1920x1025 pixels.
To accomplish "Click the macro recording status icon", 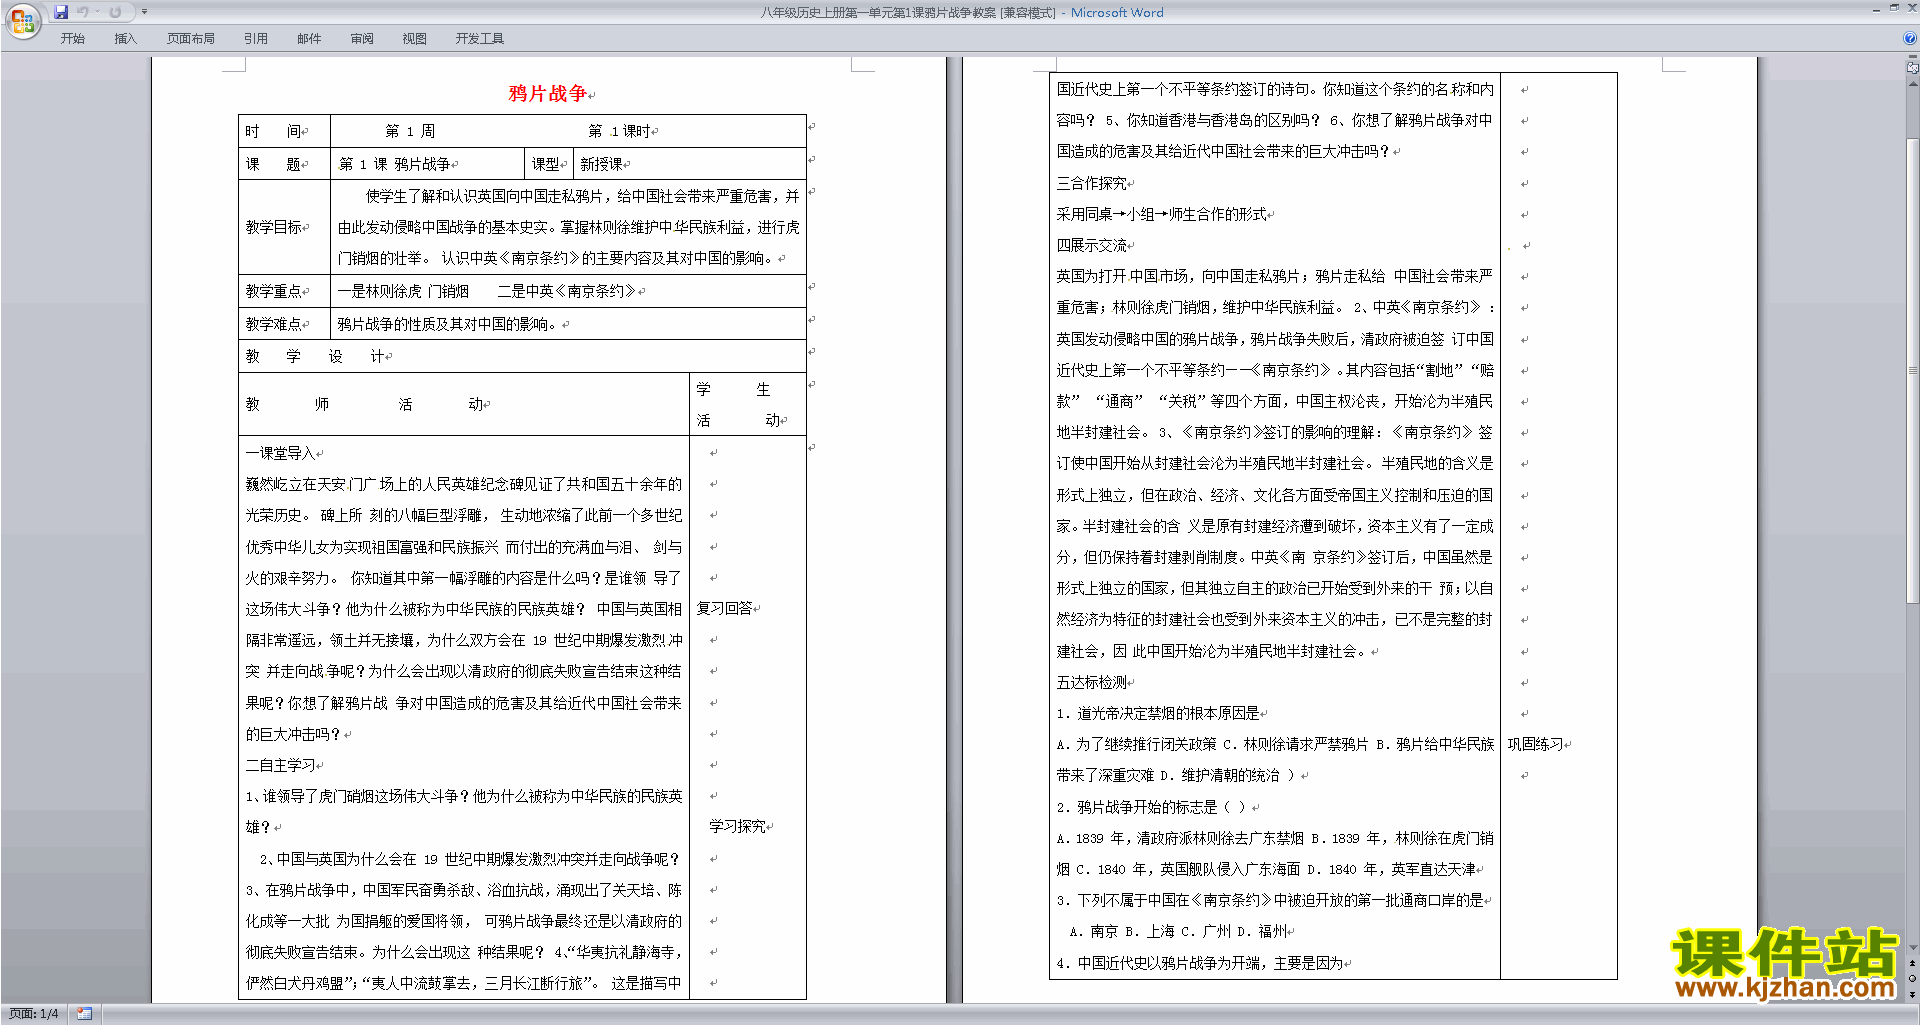I will click(x=85, y=1014).
